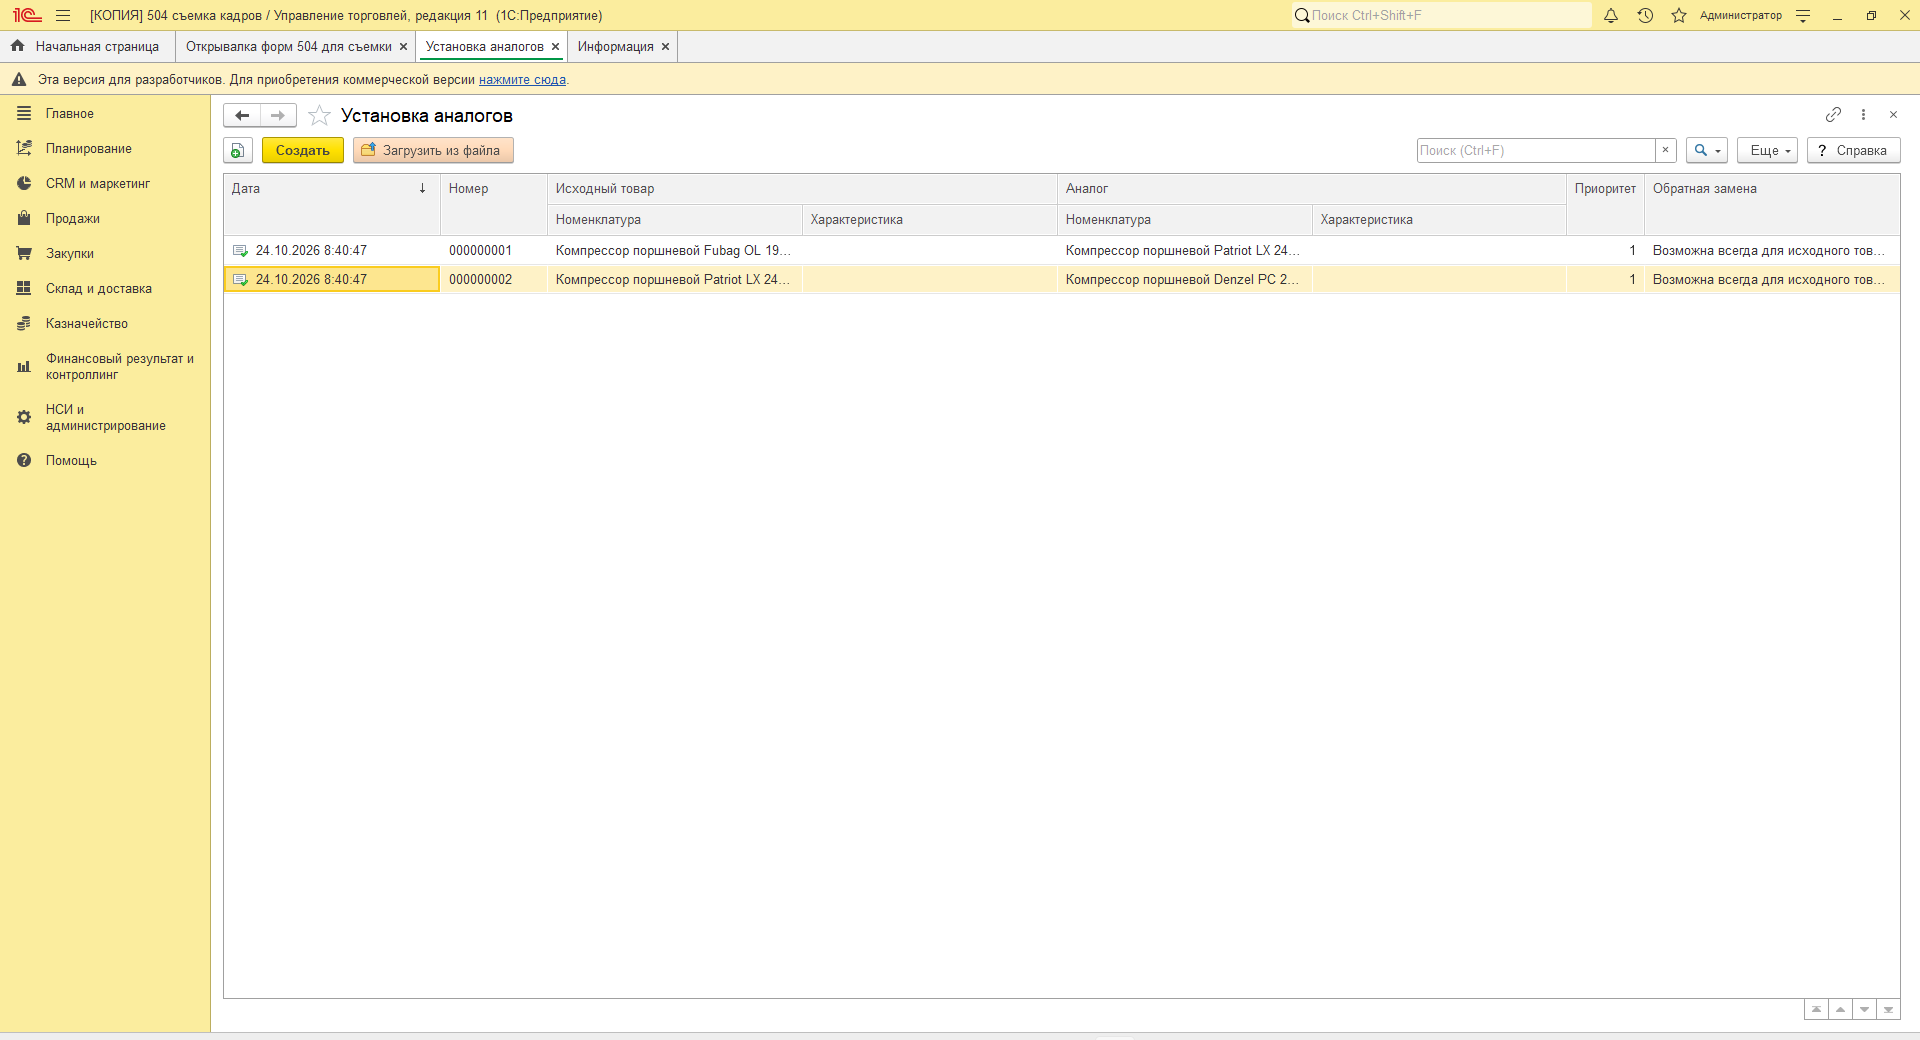Open favorites star in title bar

point(1679,15)
